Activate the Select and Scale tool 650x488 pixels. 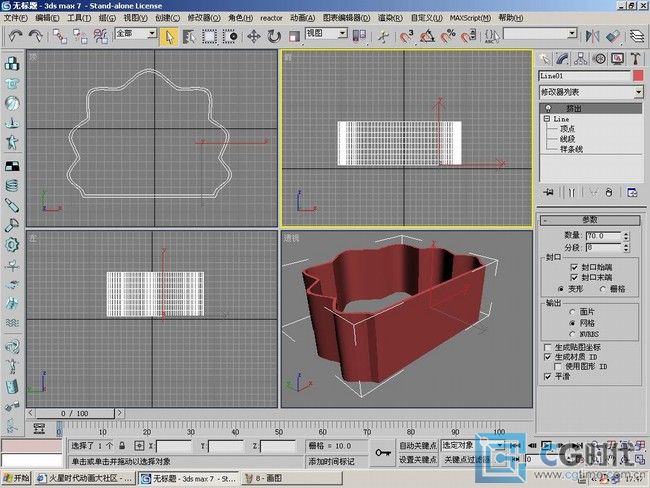(x=294, y=36)
